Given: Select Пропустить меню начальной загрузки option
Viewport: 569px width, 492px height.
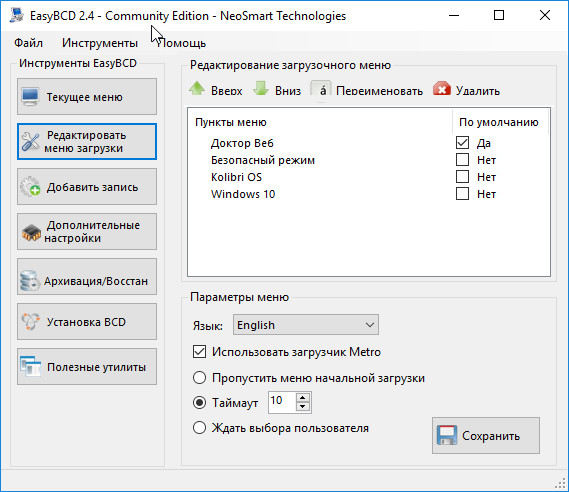Looking at the screenshot, I should (199, 378).
